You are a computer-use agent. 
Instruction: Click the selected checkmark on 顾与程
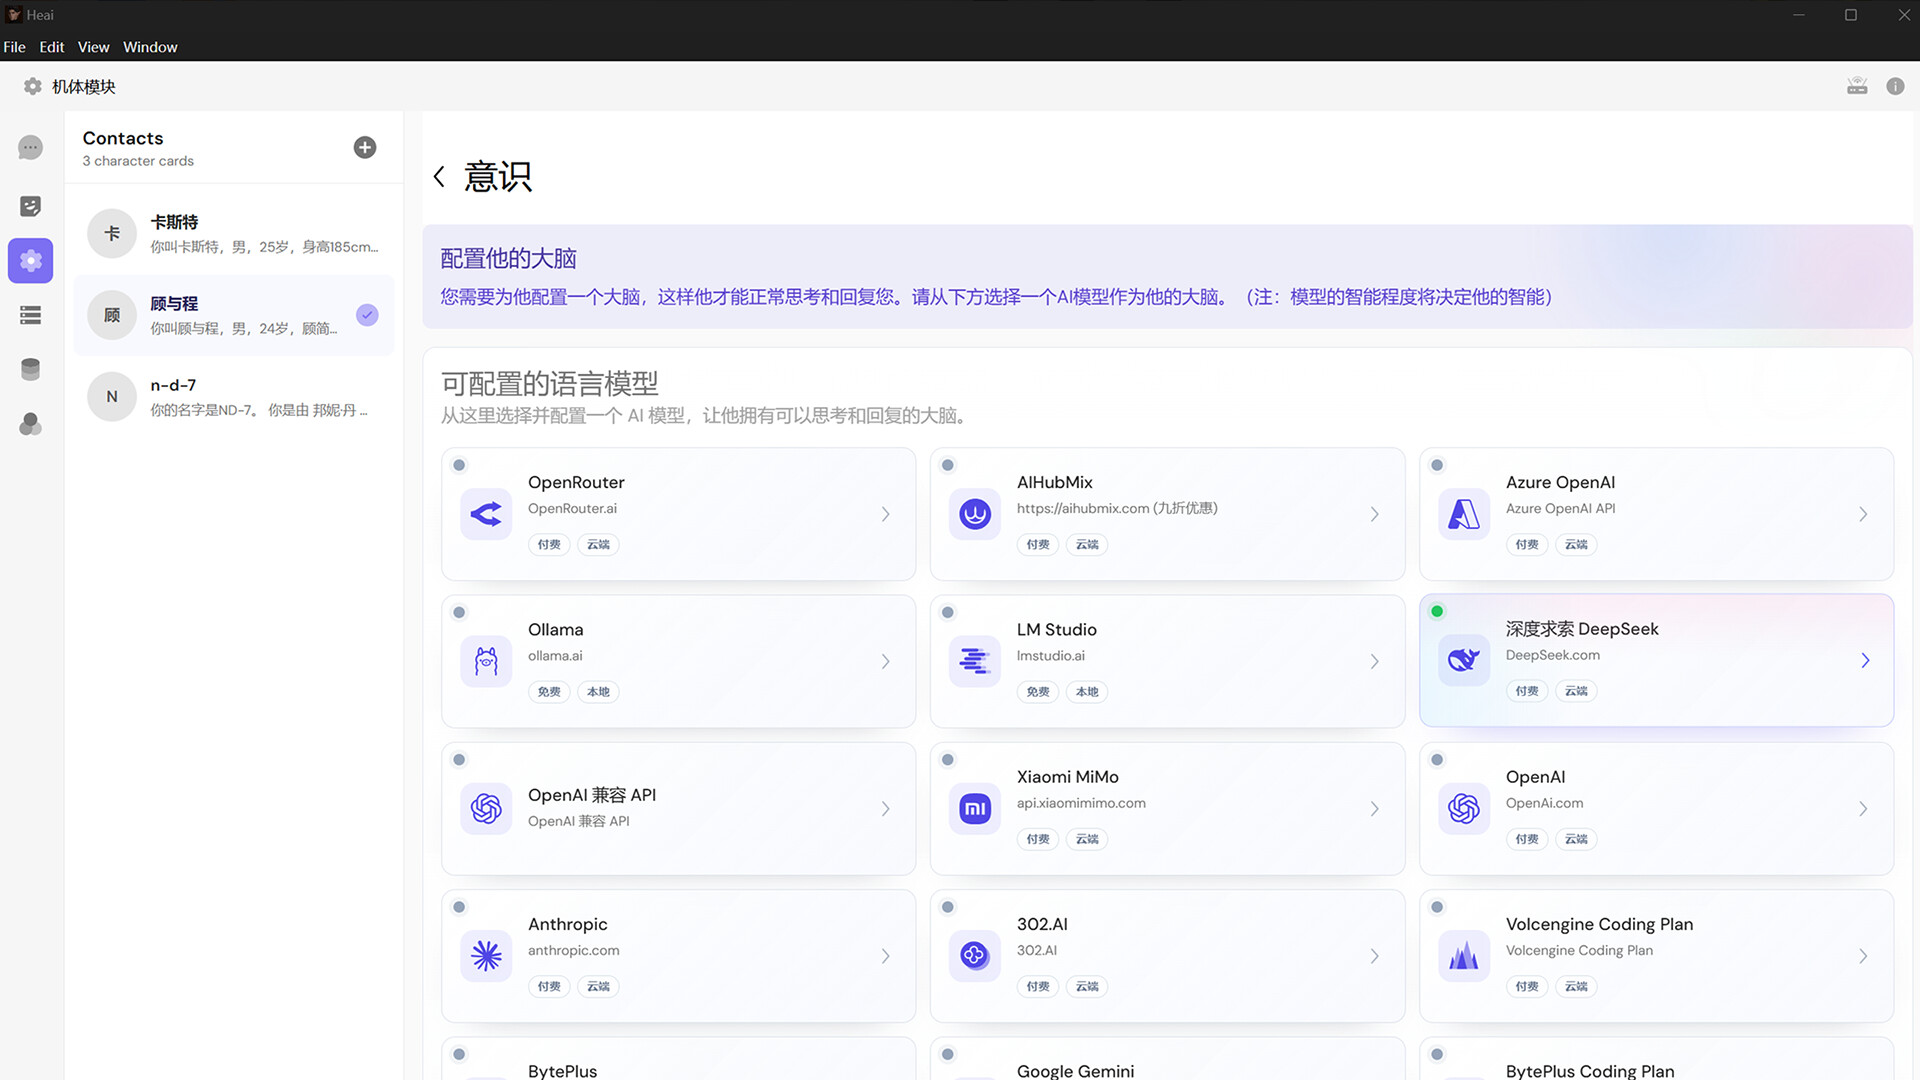point(368,315)
